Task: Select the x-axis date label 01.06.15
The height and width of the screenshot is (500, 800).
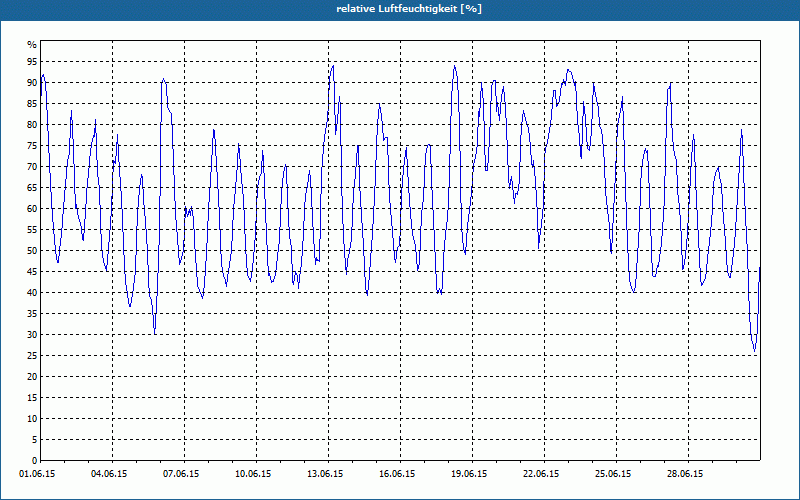Action: coord(37,474)
